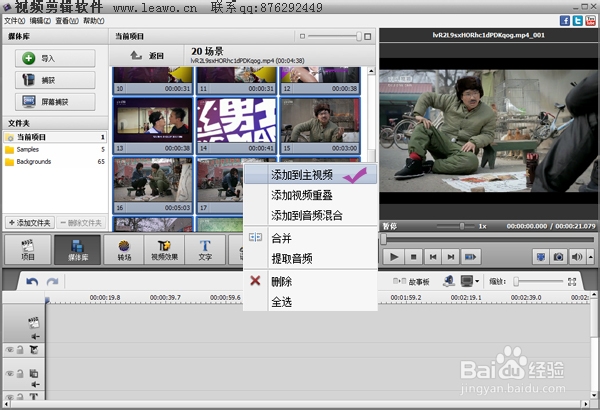Switch to the Media Library (媒体库) tab
The width and height of the screenshot is (600, 410).
tap(78, 250)
